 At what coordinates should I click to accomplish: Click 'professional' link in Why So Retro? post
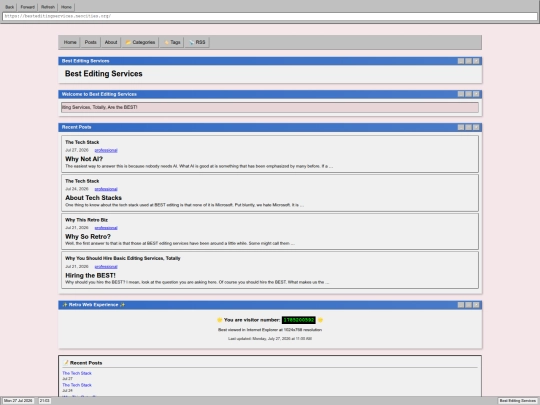coord(106,228)
